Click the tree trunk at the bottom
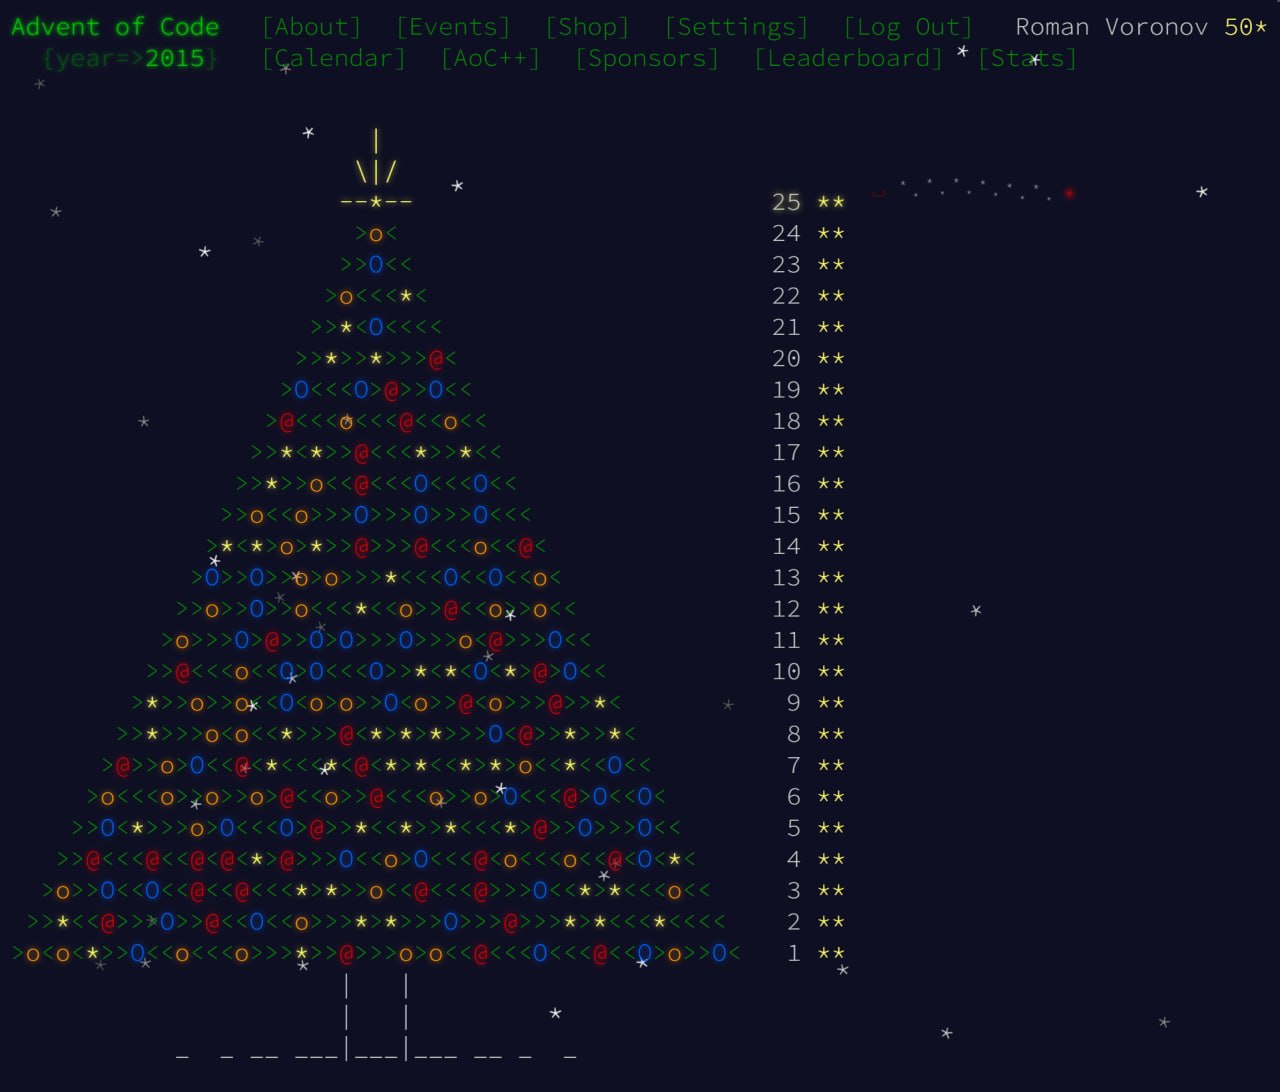1280x1092 pixels. coord(376,1015)
